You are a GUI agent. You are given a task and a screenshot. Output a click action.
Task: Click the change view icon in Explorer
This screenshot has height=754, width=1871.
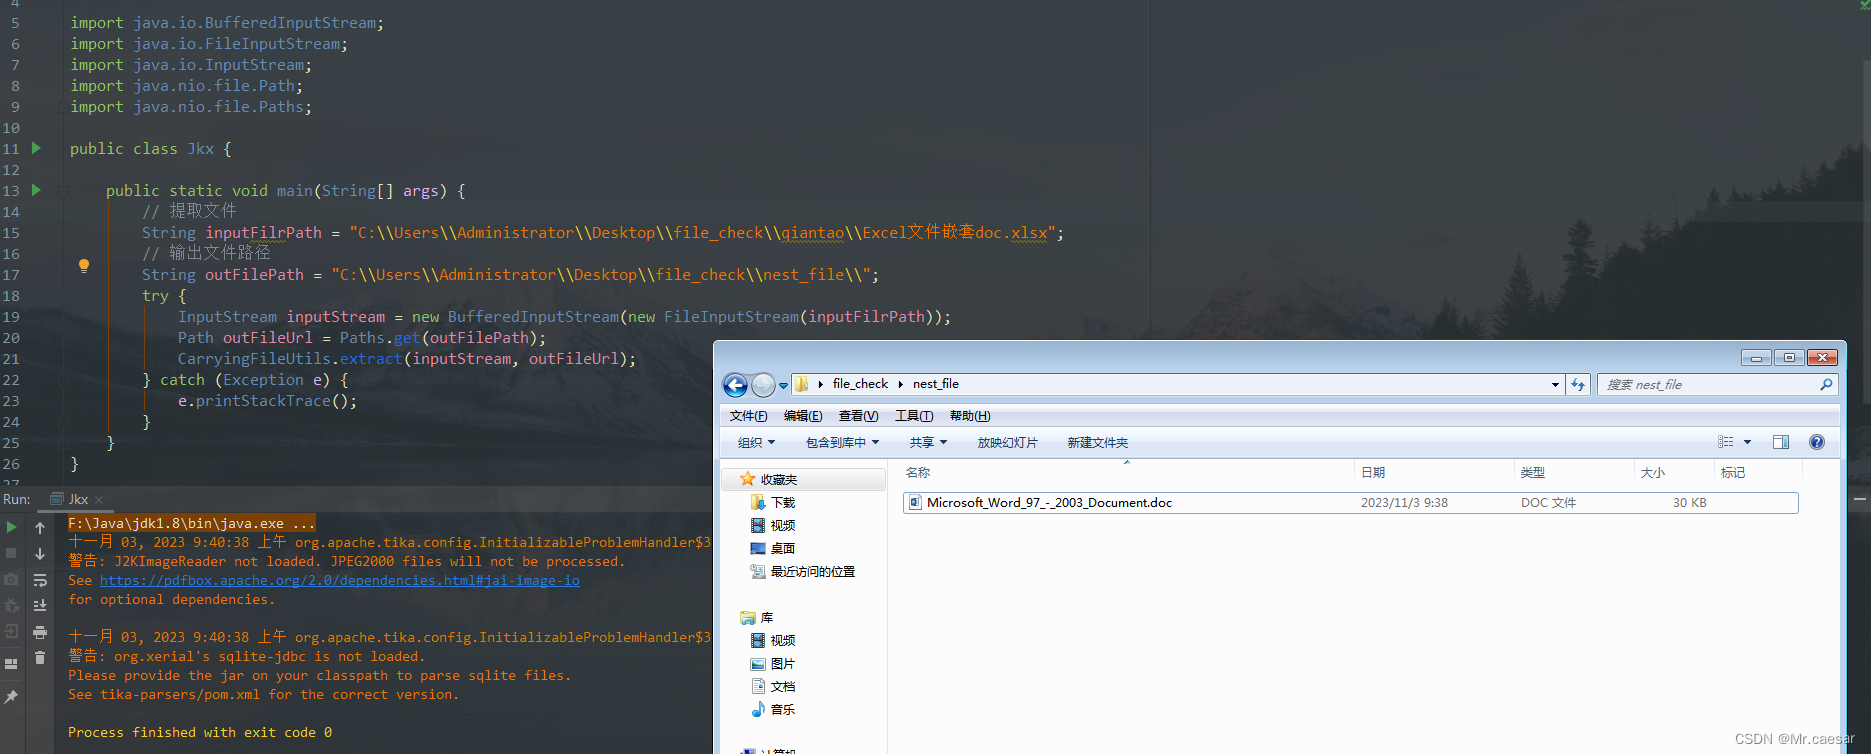[x=1726, y=442]
